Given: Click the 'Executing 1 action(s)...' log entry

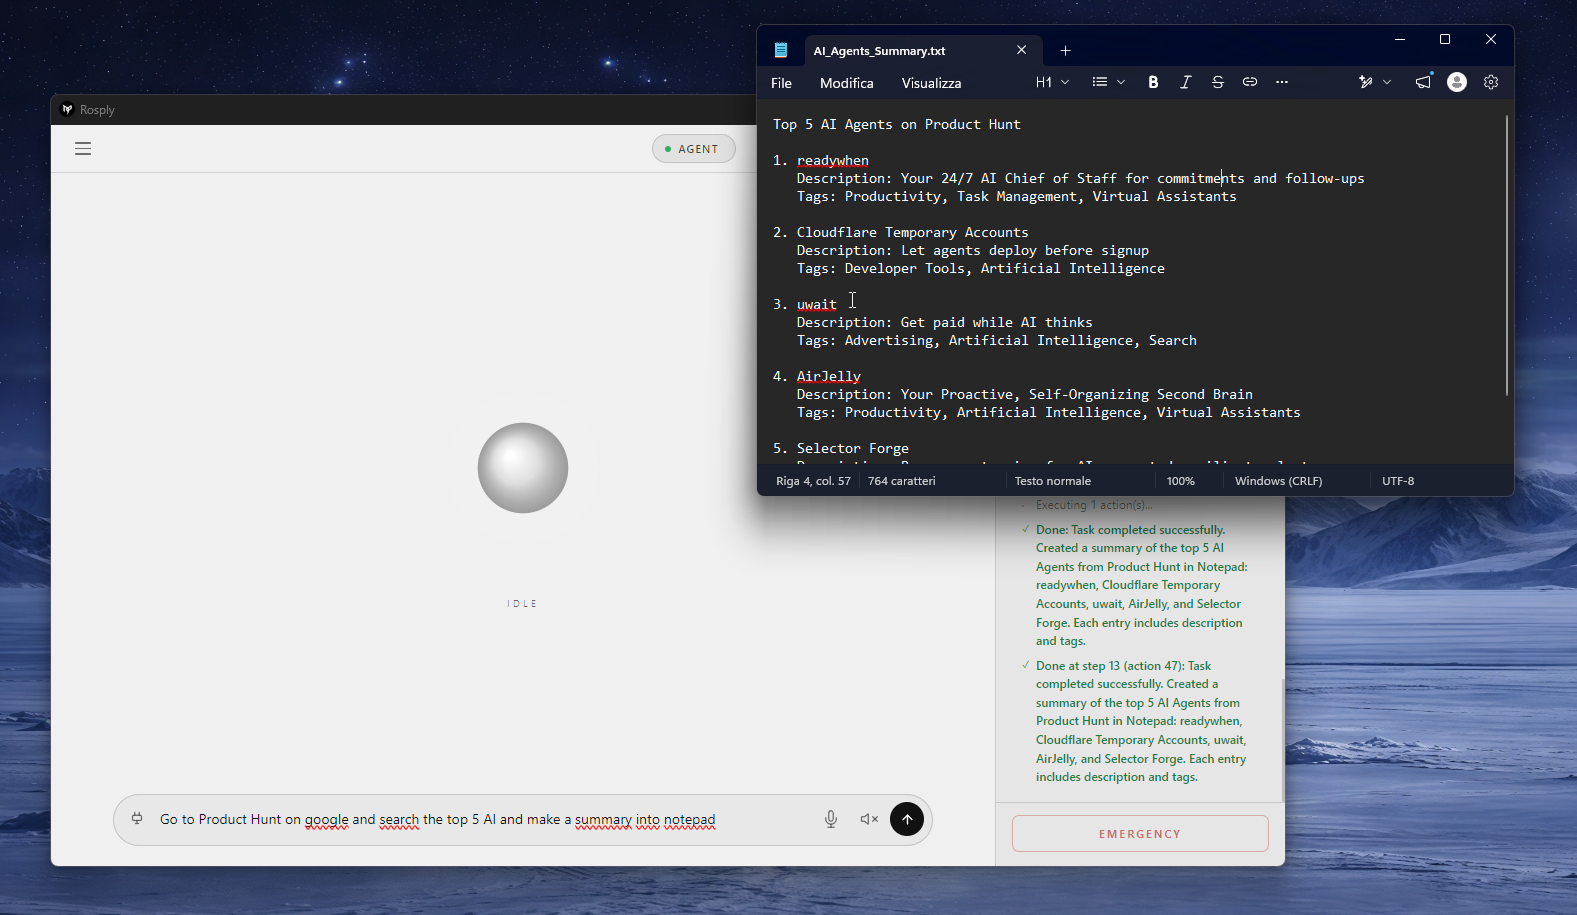Looking at the screenshot, I should [x=1094, y=505].
